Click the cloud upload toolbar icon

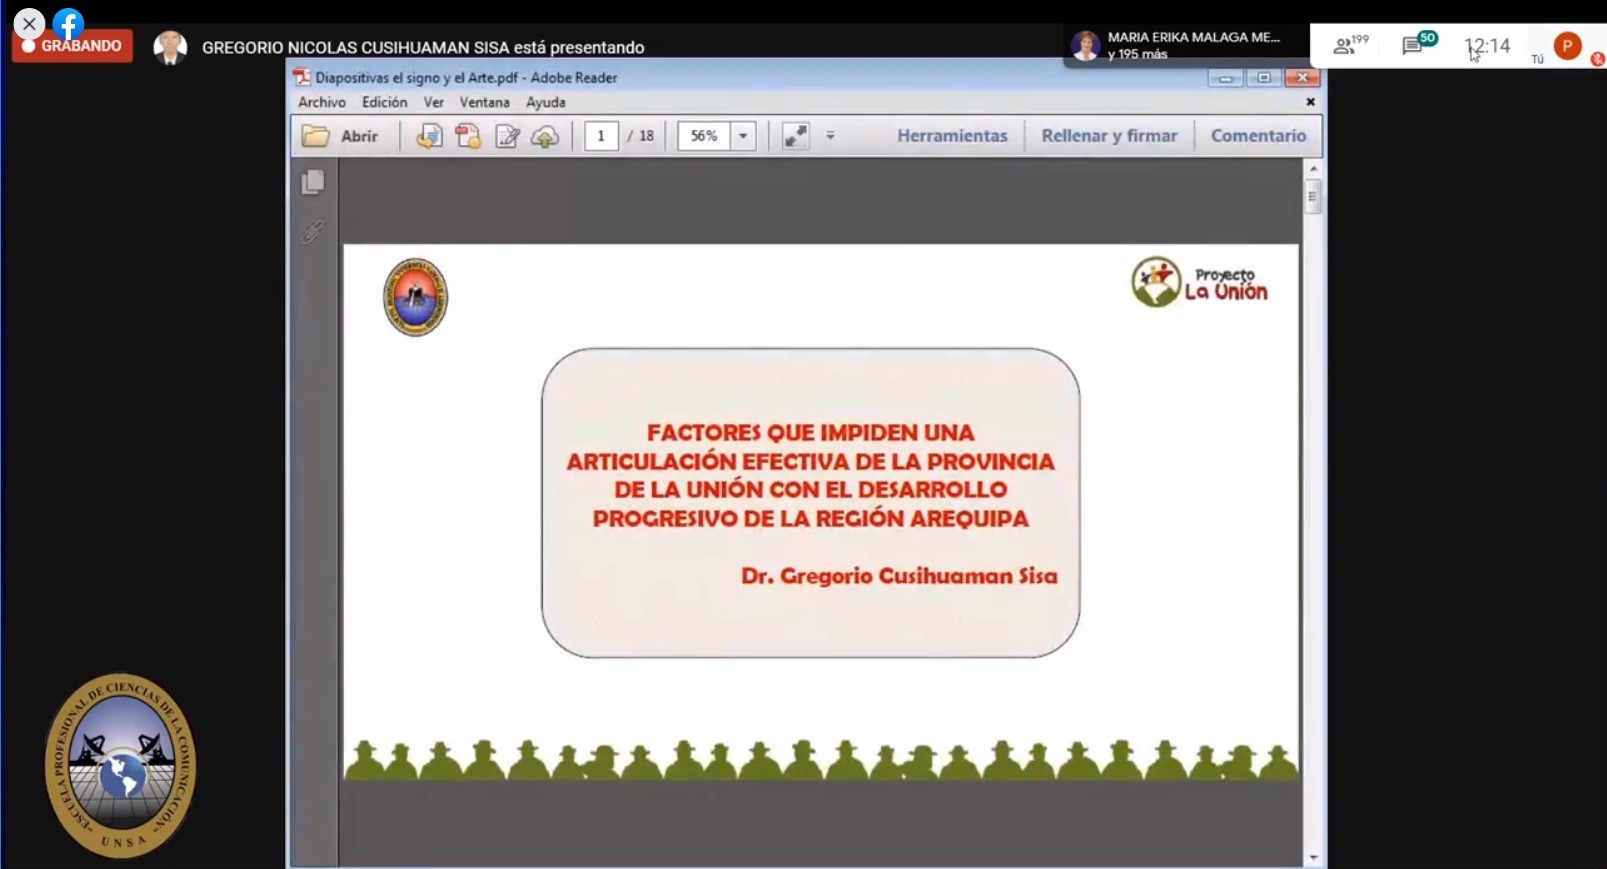tap(545, 136)
